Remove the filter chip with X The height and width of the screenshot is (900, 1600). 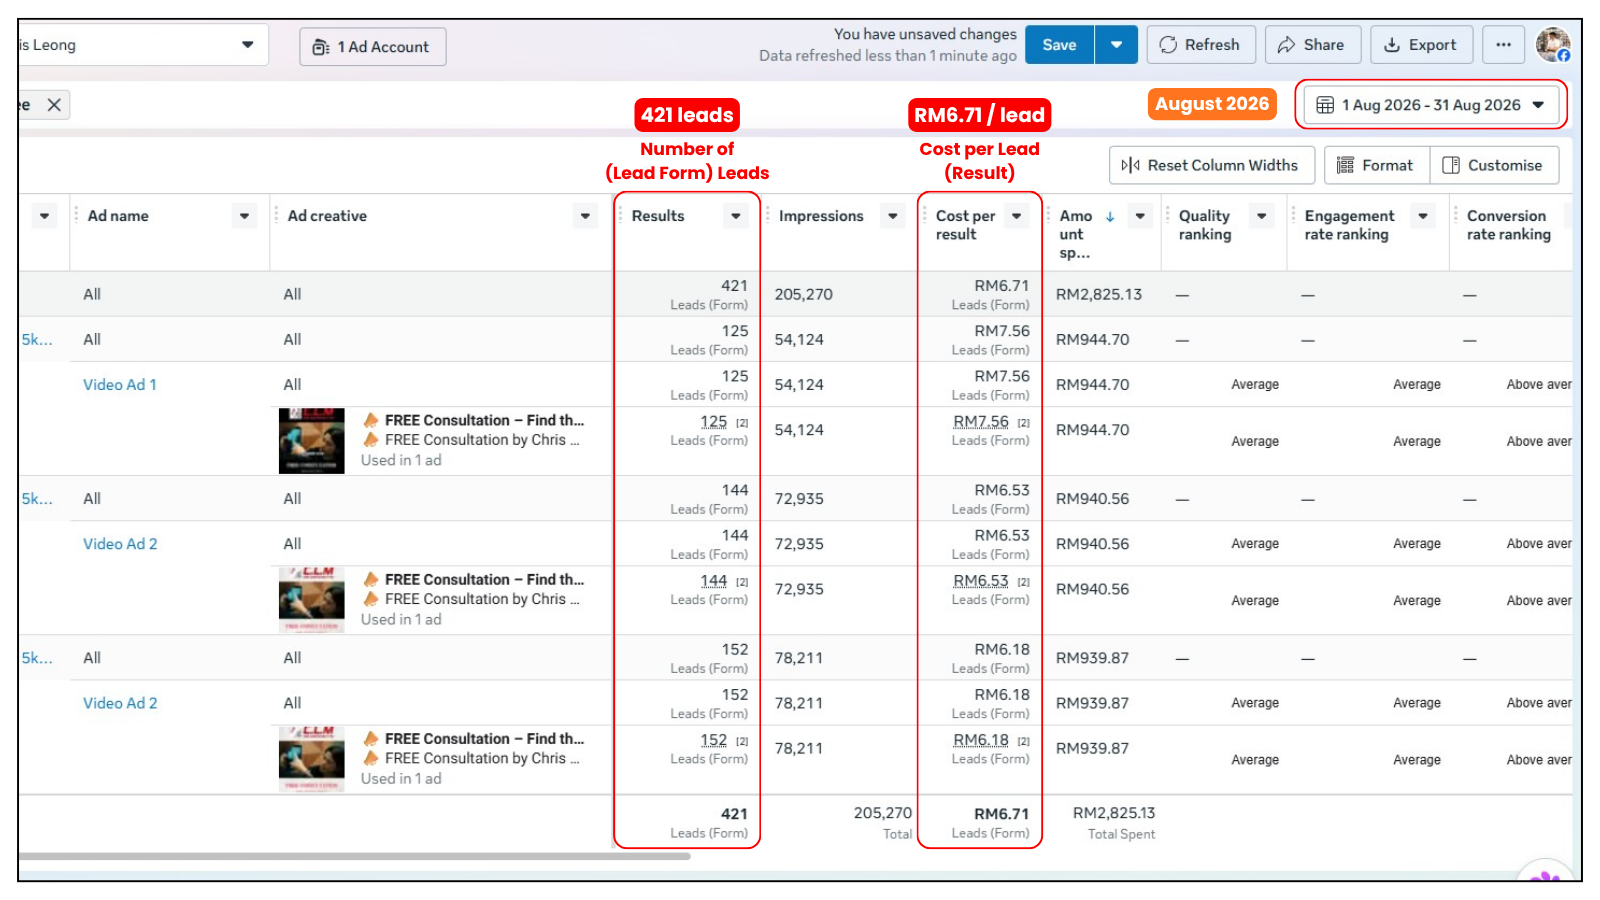tap(54, 105)
